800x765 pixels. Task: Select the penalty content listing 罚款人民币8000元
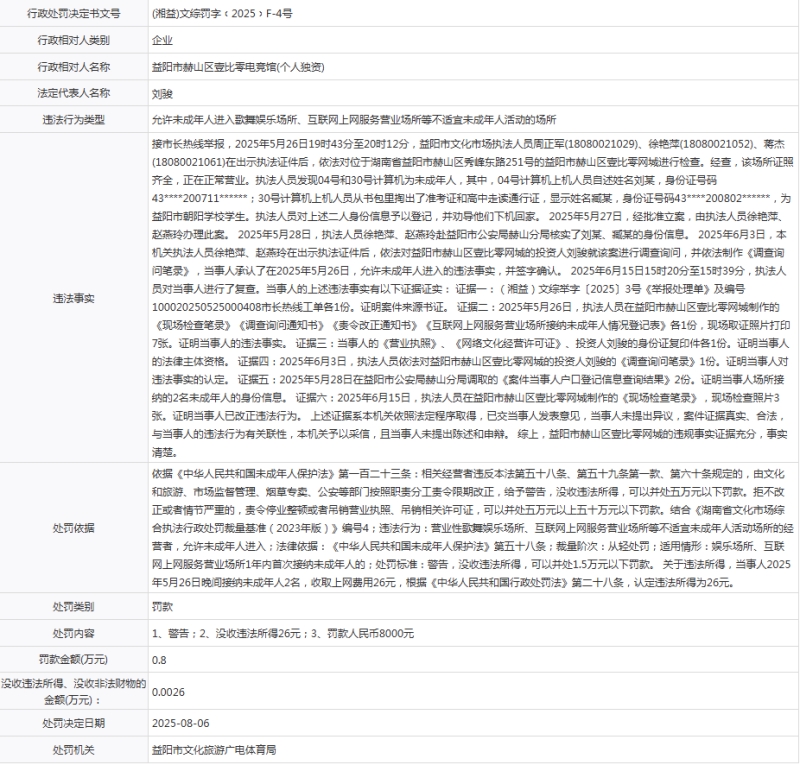(x=282, y=633)
